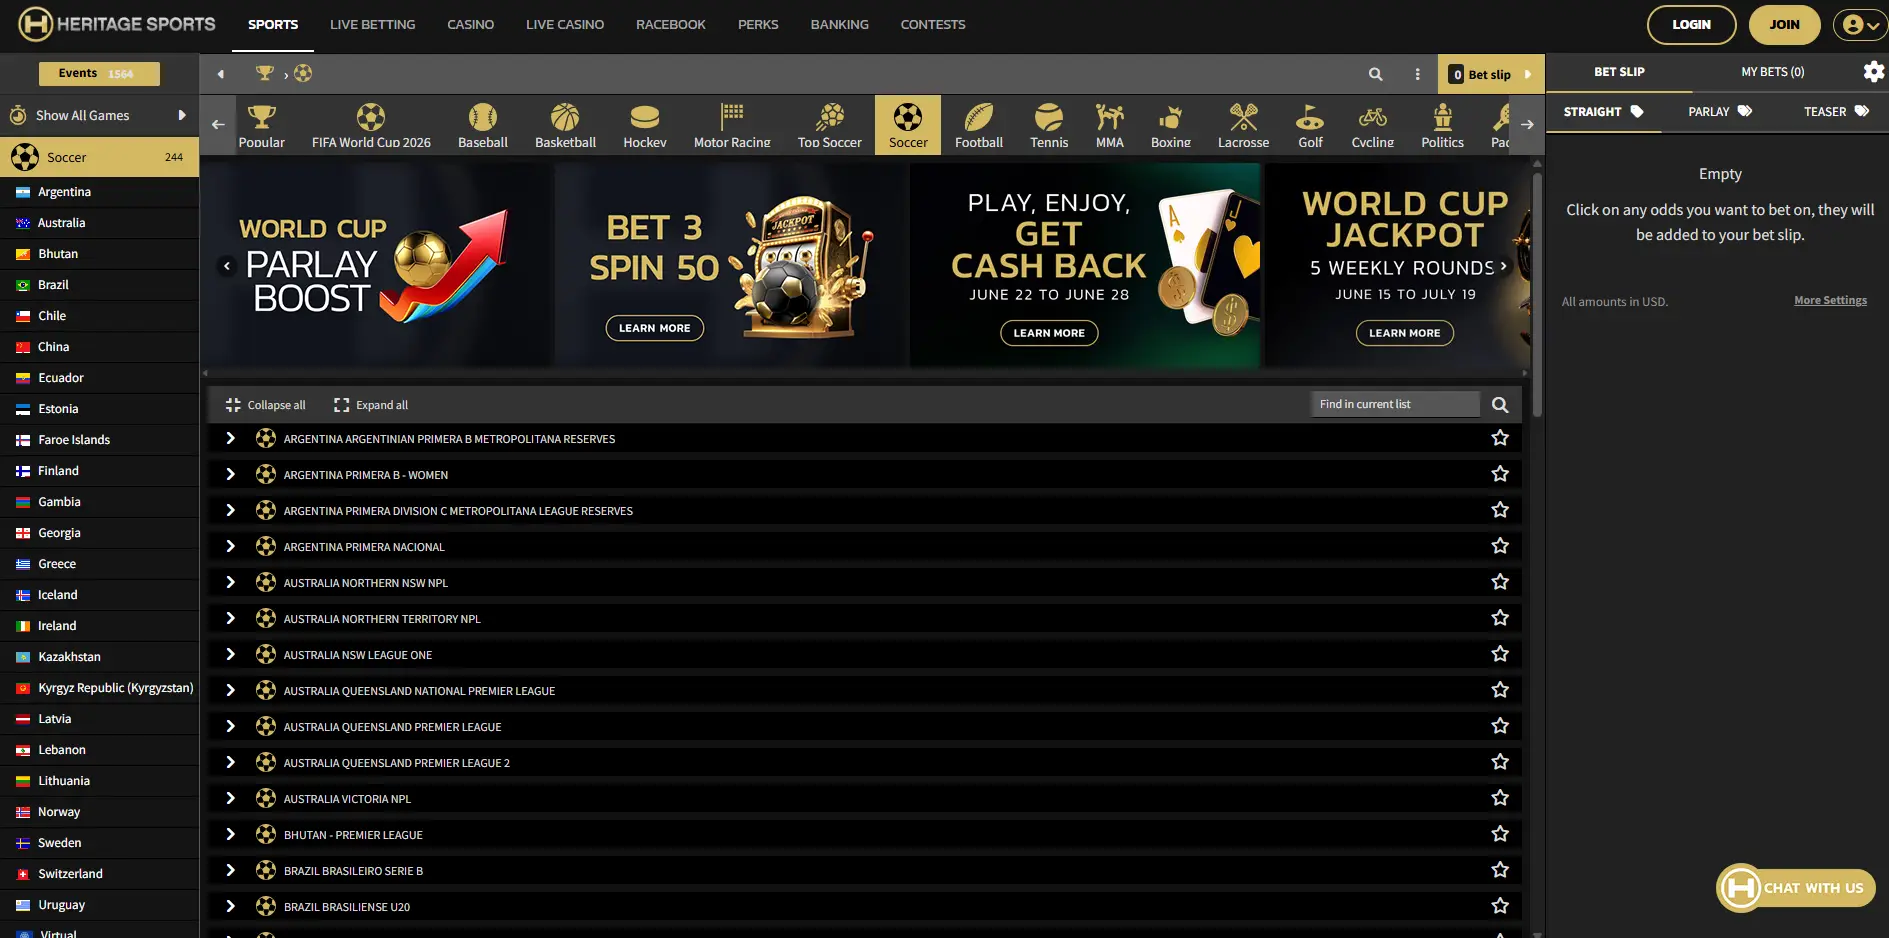Choose the MMA sport icon
This screenshot has height=938, width=1889.
(1109, 125)
